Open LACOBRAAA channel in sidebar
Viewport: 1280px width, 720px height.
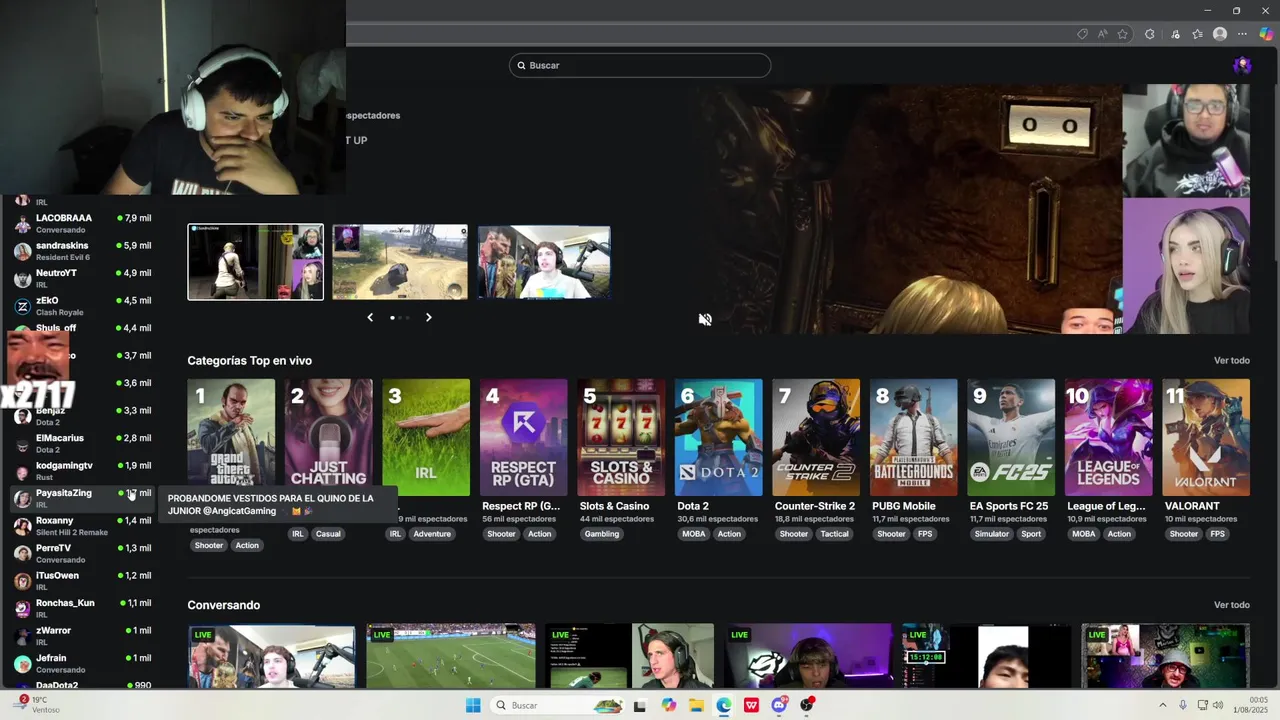click(83, 223)
